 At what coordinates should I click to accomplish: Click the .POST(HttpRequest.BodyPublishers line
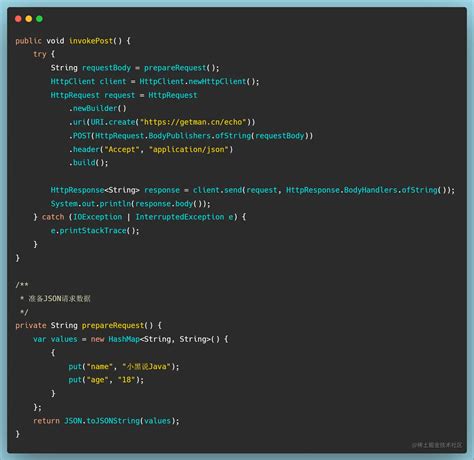[191, 136]
